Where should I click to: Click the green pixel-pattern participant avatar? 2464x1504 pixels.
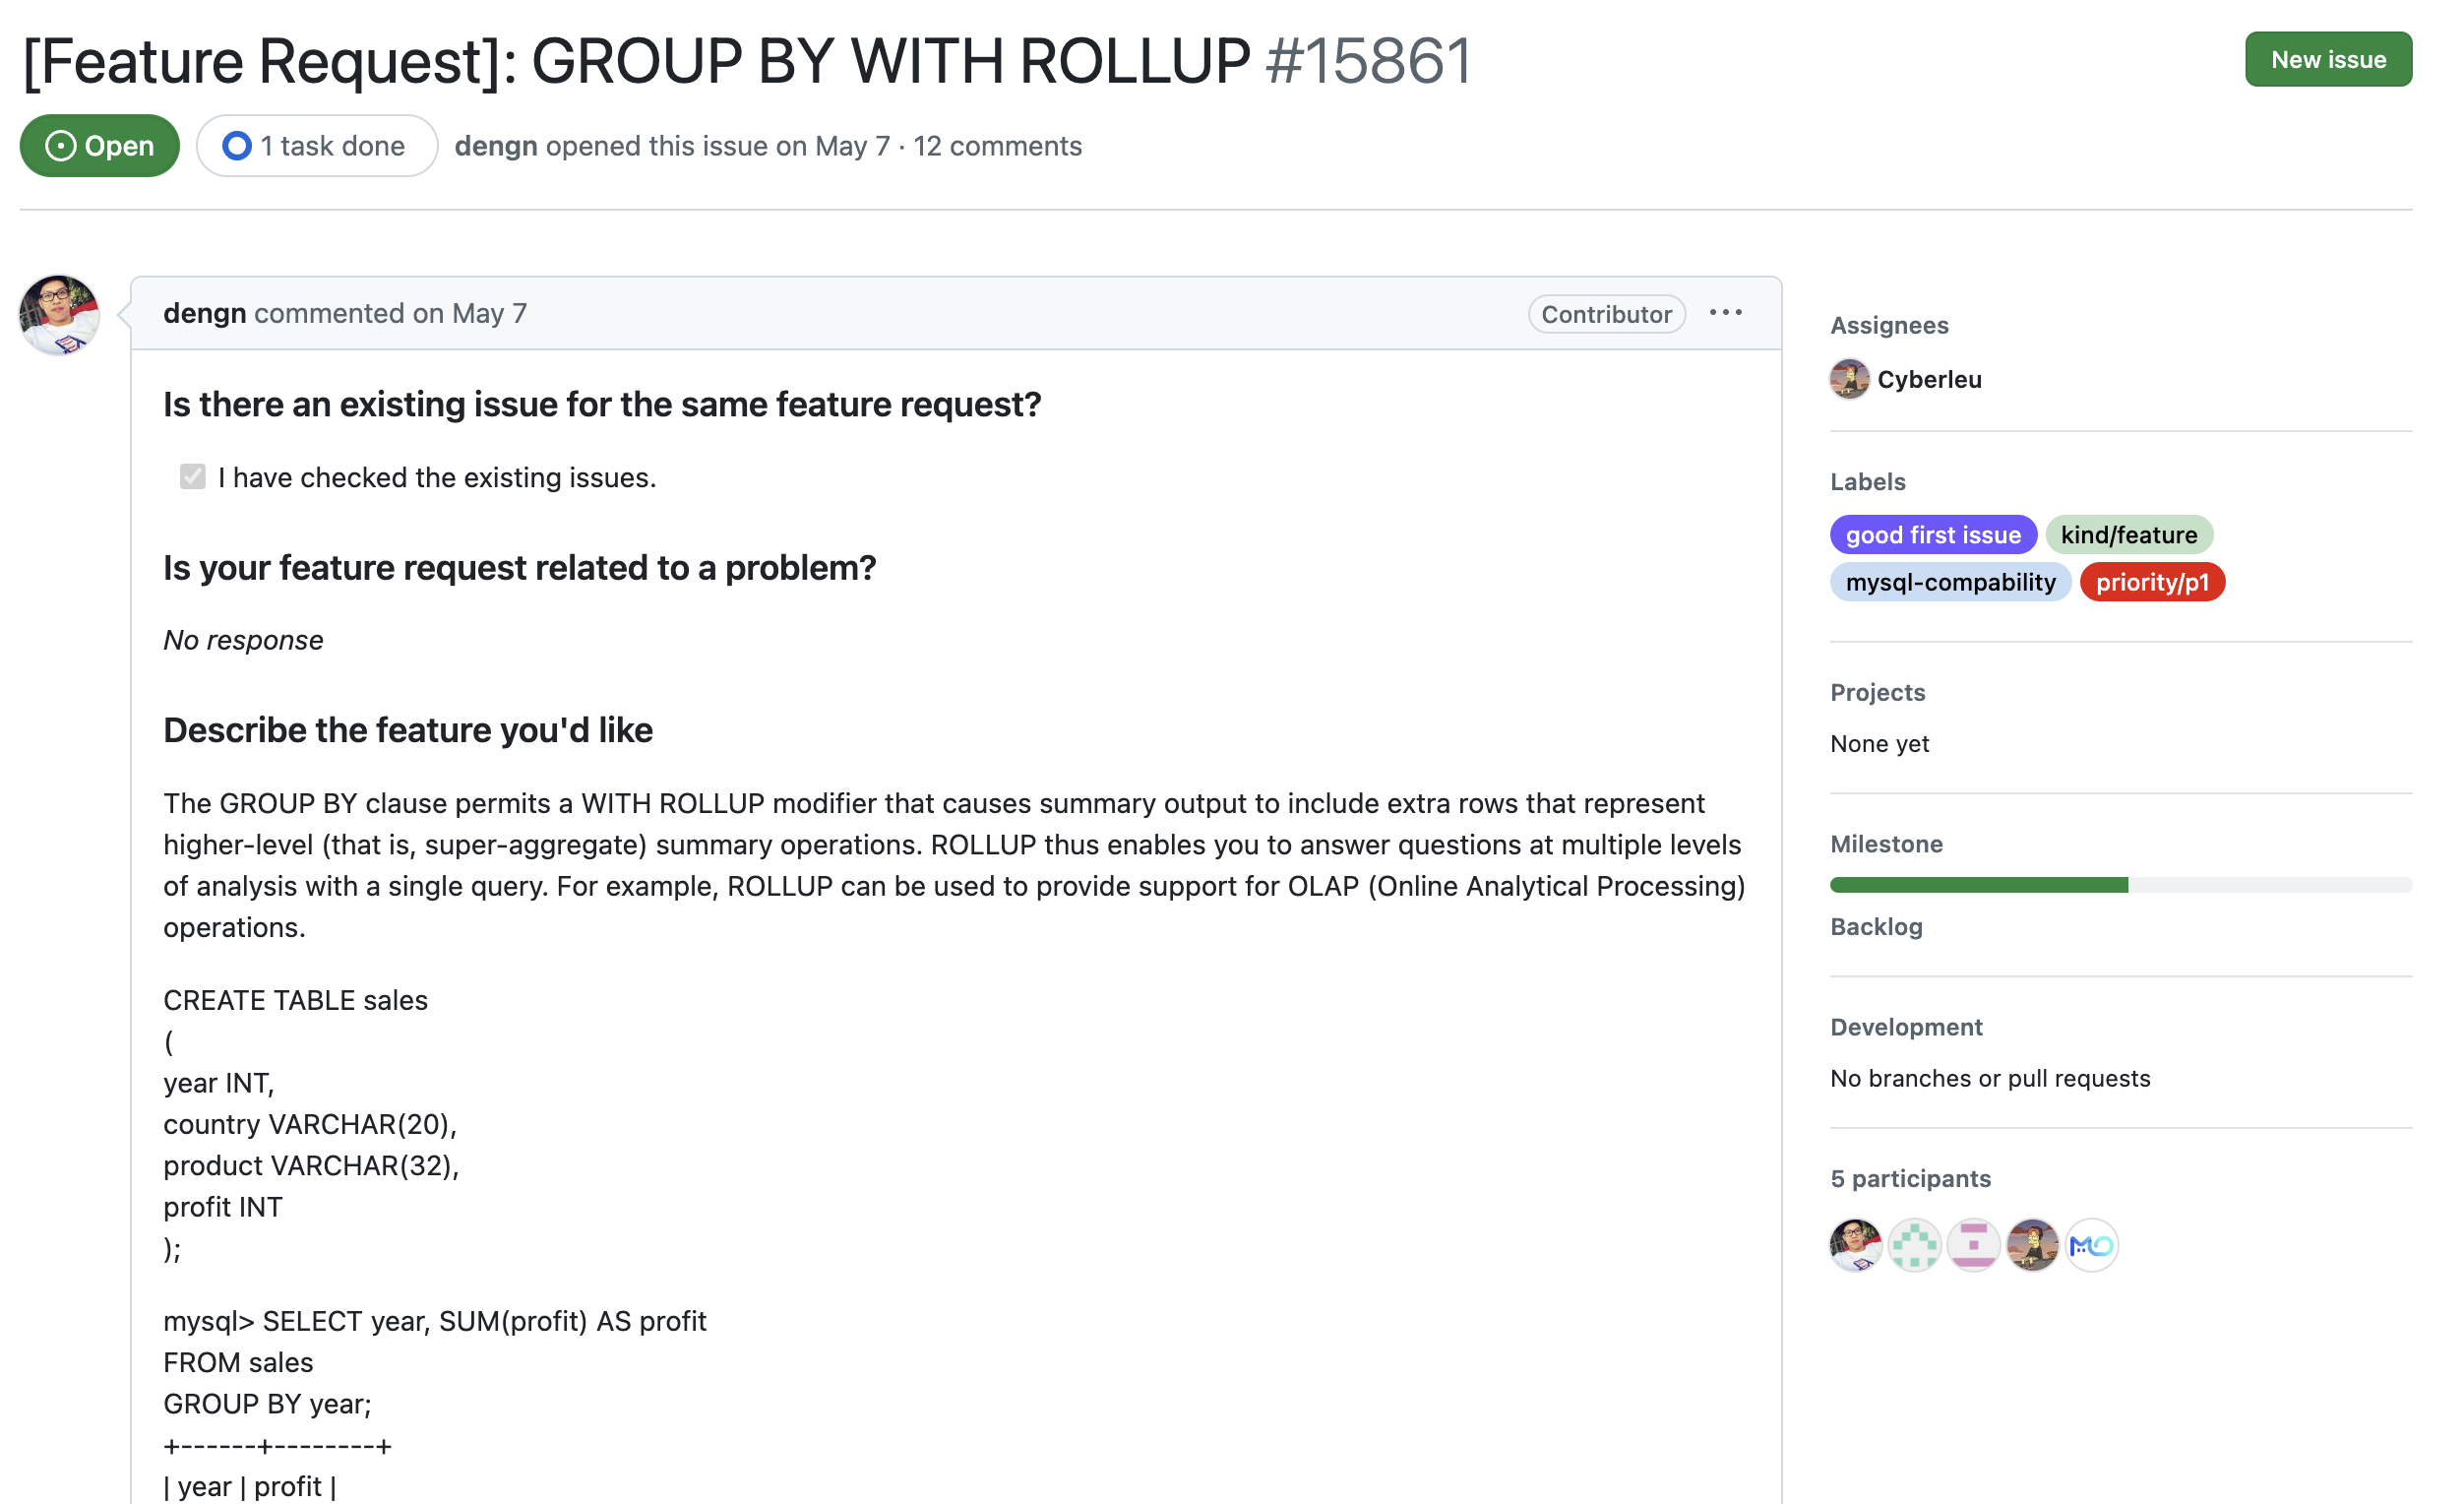coord(1914,1245)
